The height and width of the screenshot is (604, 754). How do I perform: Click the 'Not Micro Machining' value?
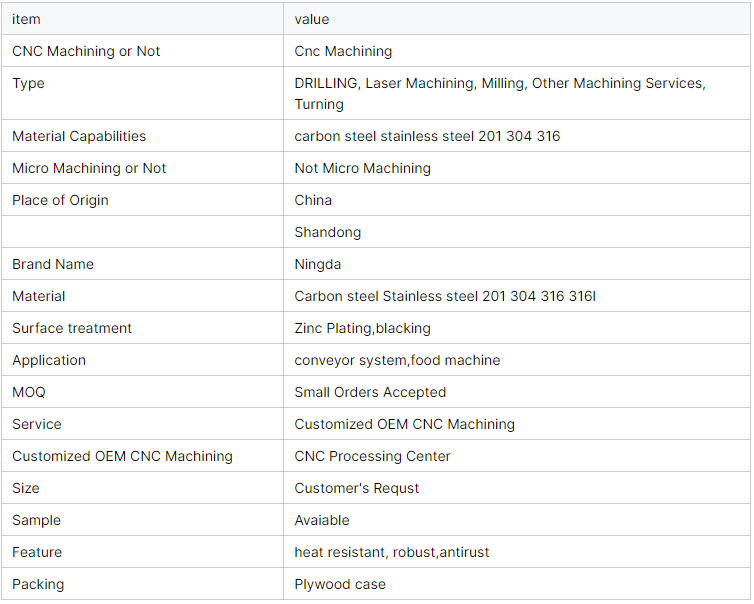coord(363,168)
